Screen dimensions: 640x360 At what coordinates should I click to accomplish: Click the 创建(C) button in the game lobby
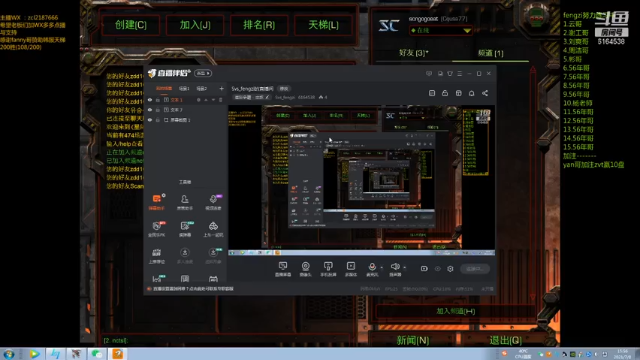pos(131,25)
